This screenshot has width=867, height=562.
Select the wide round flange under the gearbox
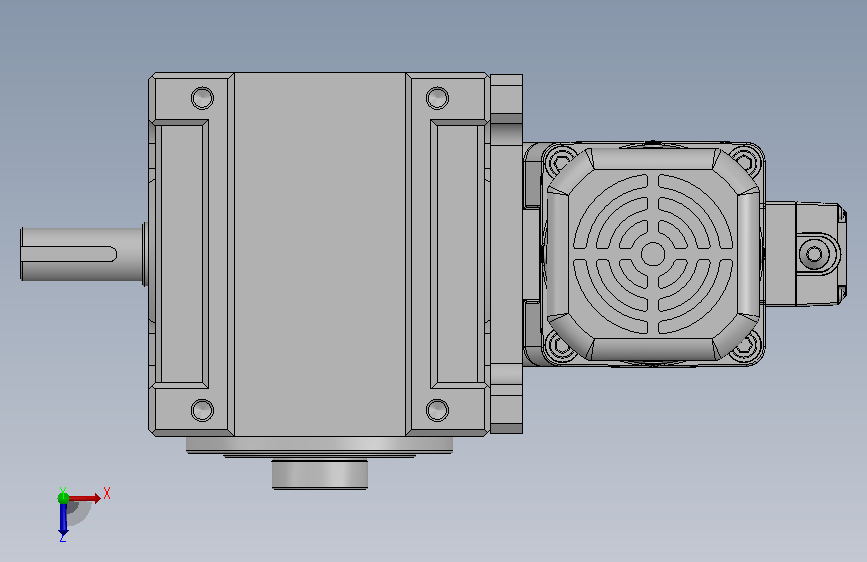click(320, 445)
